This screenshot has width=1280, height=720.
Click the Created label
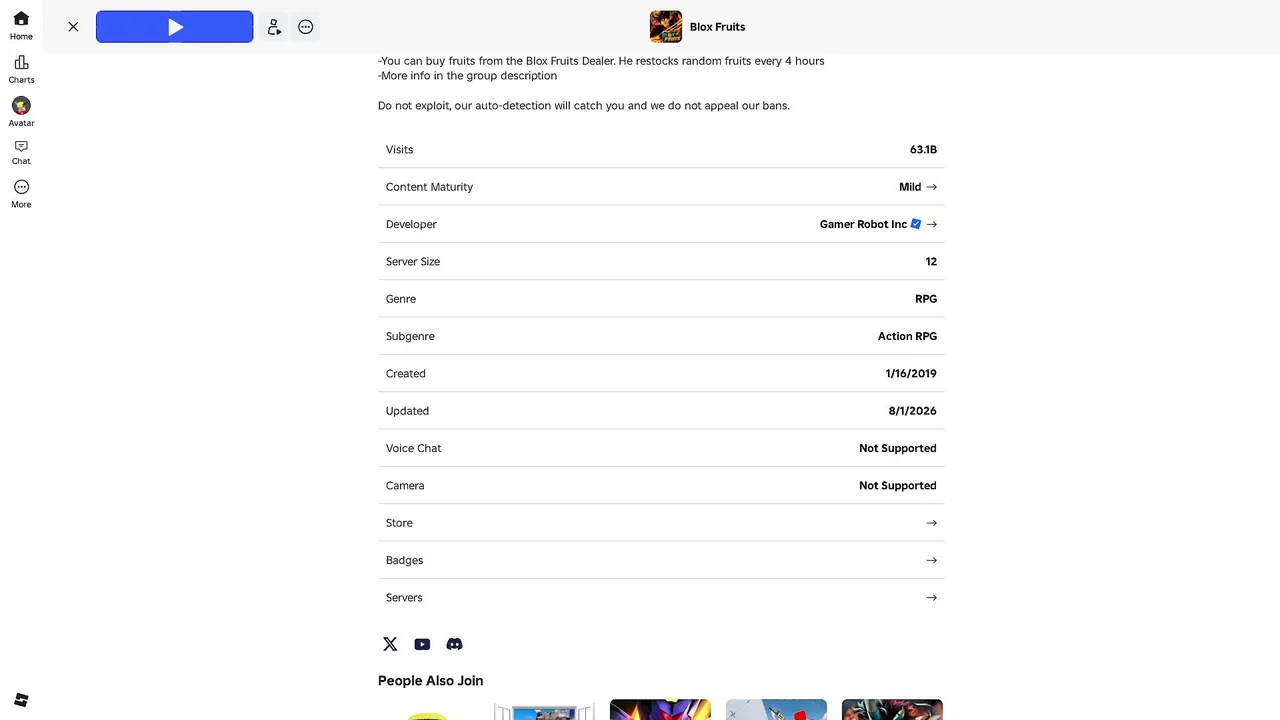point(406,374)
